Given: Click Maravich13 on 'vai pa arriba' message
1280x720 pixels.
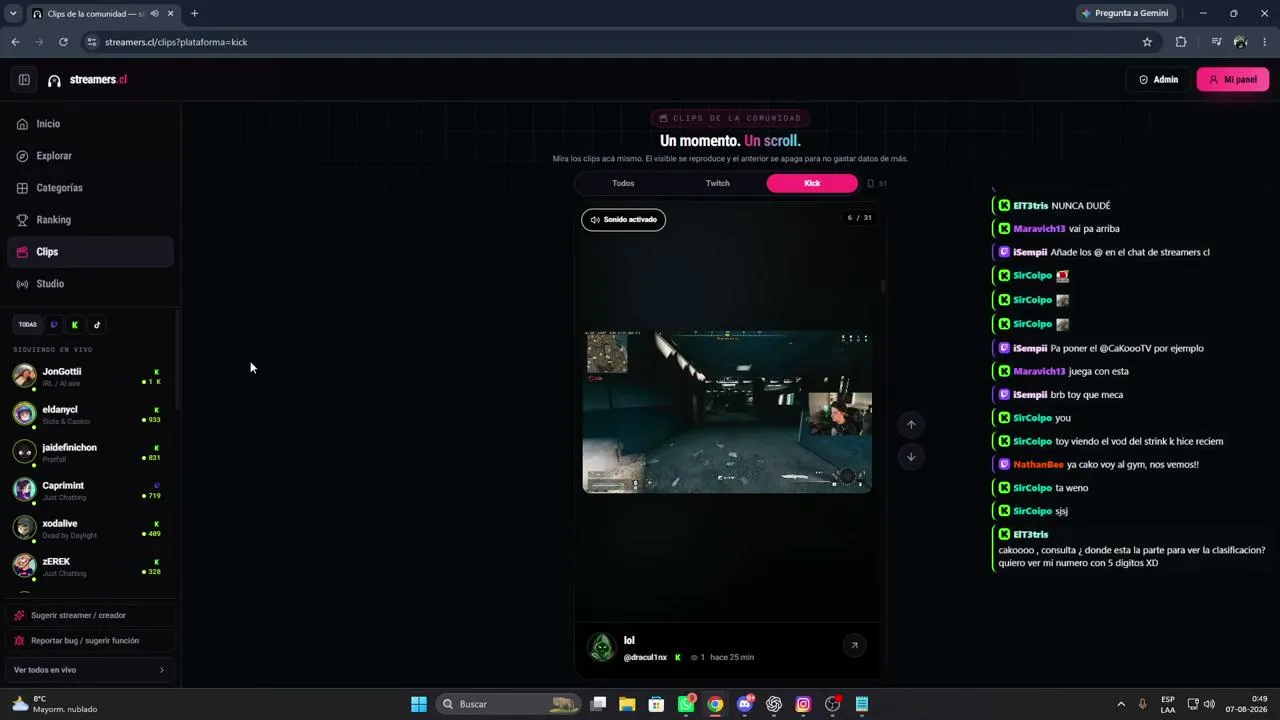Looking at the screenshot, I should tap(1039, 229).
